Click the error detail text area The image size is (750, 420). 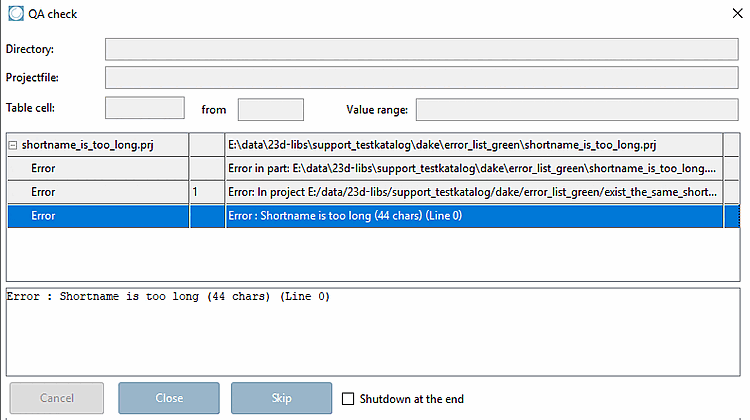[x=373, y=332]
